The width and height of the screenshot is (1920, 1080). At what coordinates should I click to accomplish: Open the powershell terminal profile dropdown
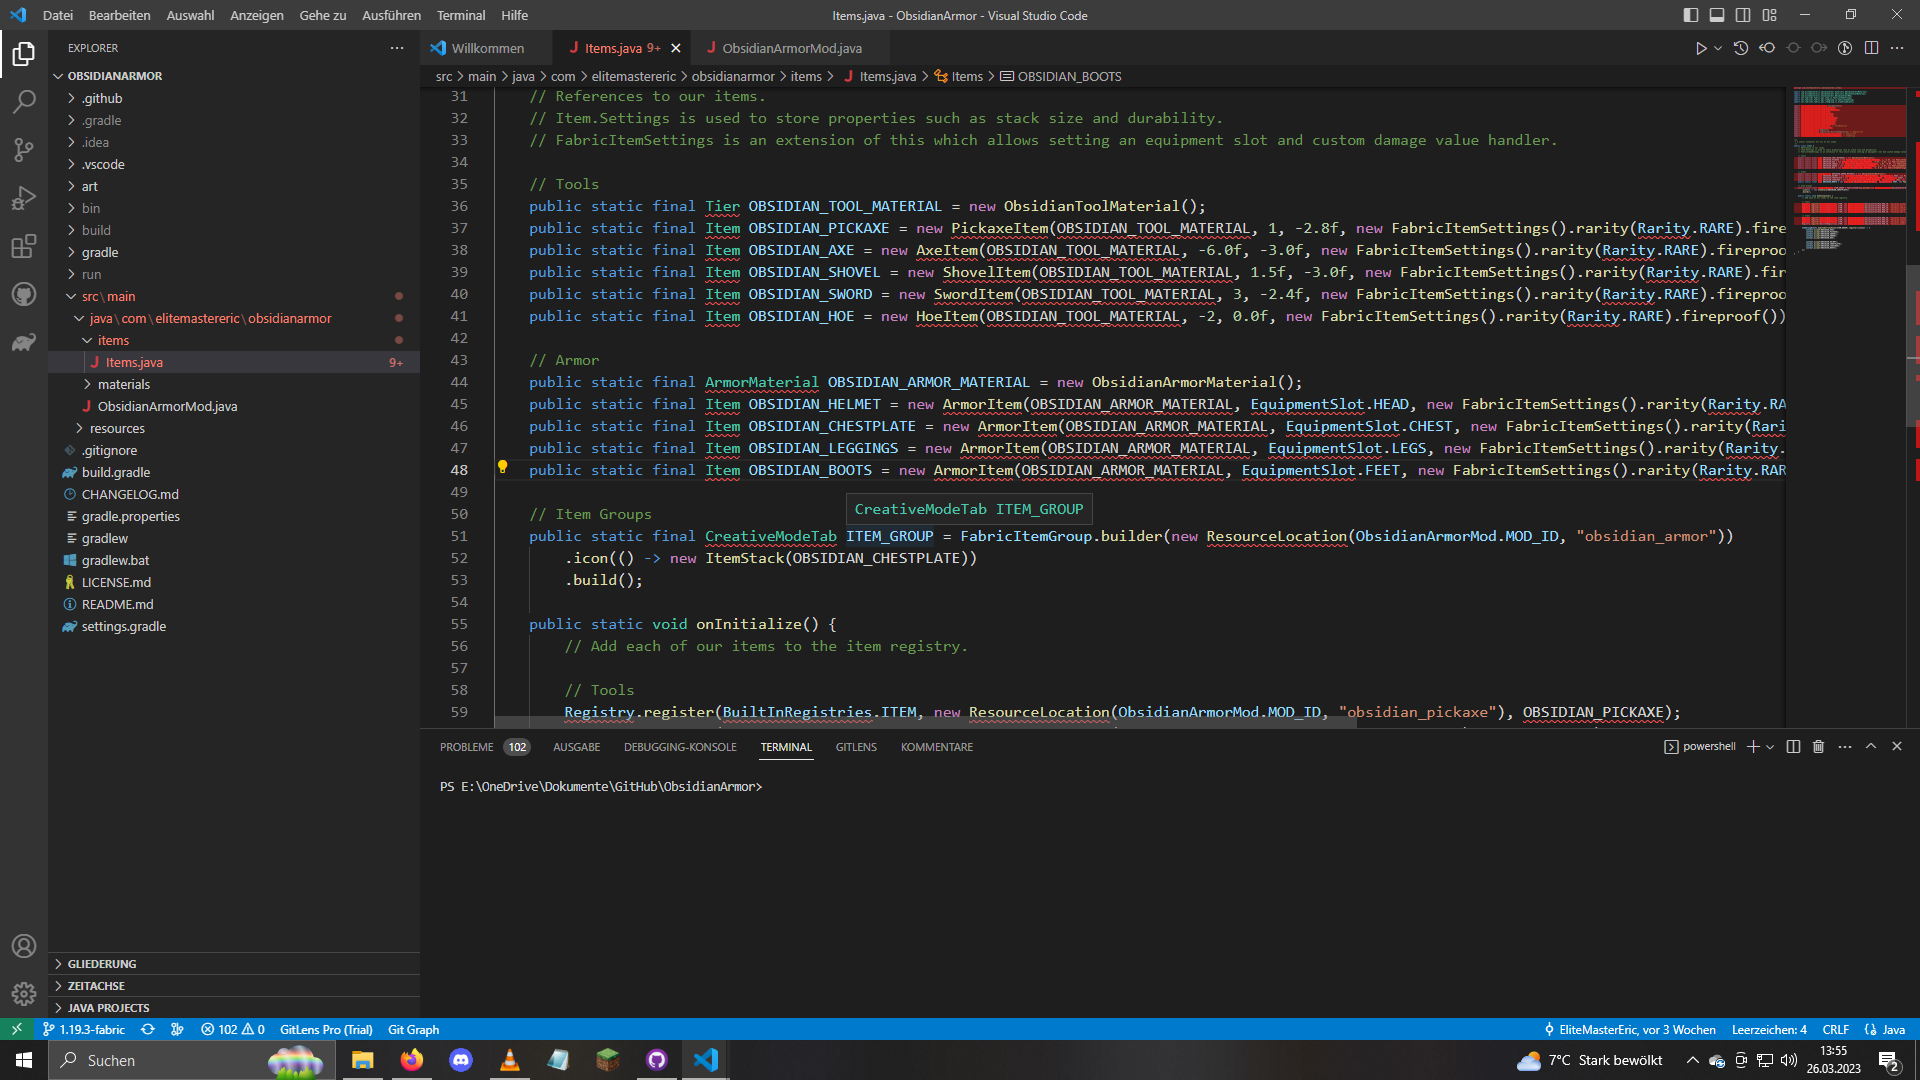click(x=1771, y=746)
